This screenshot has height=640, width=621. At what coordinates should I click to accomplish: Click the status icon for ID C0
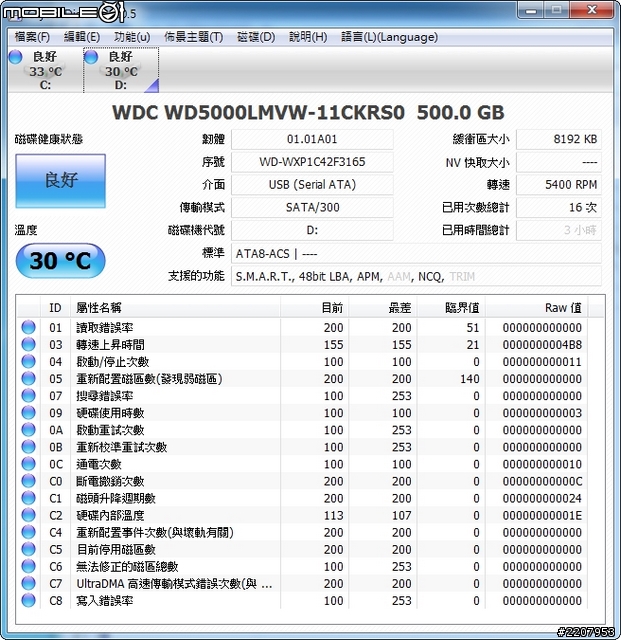[x=29, y=481]
